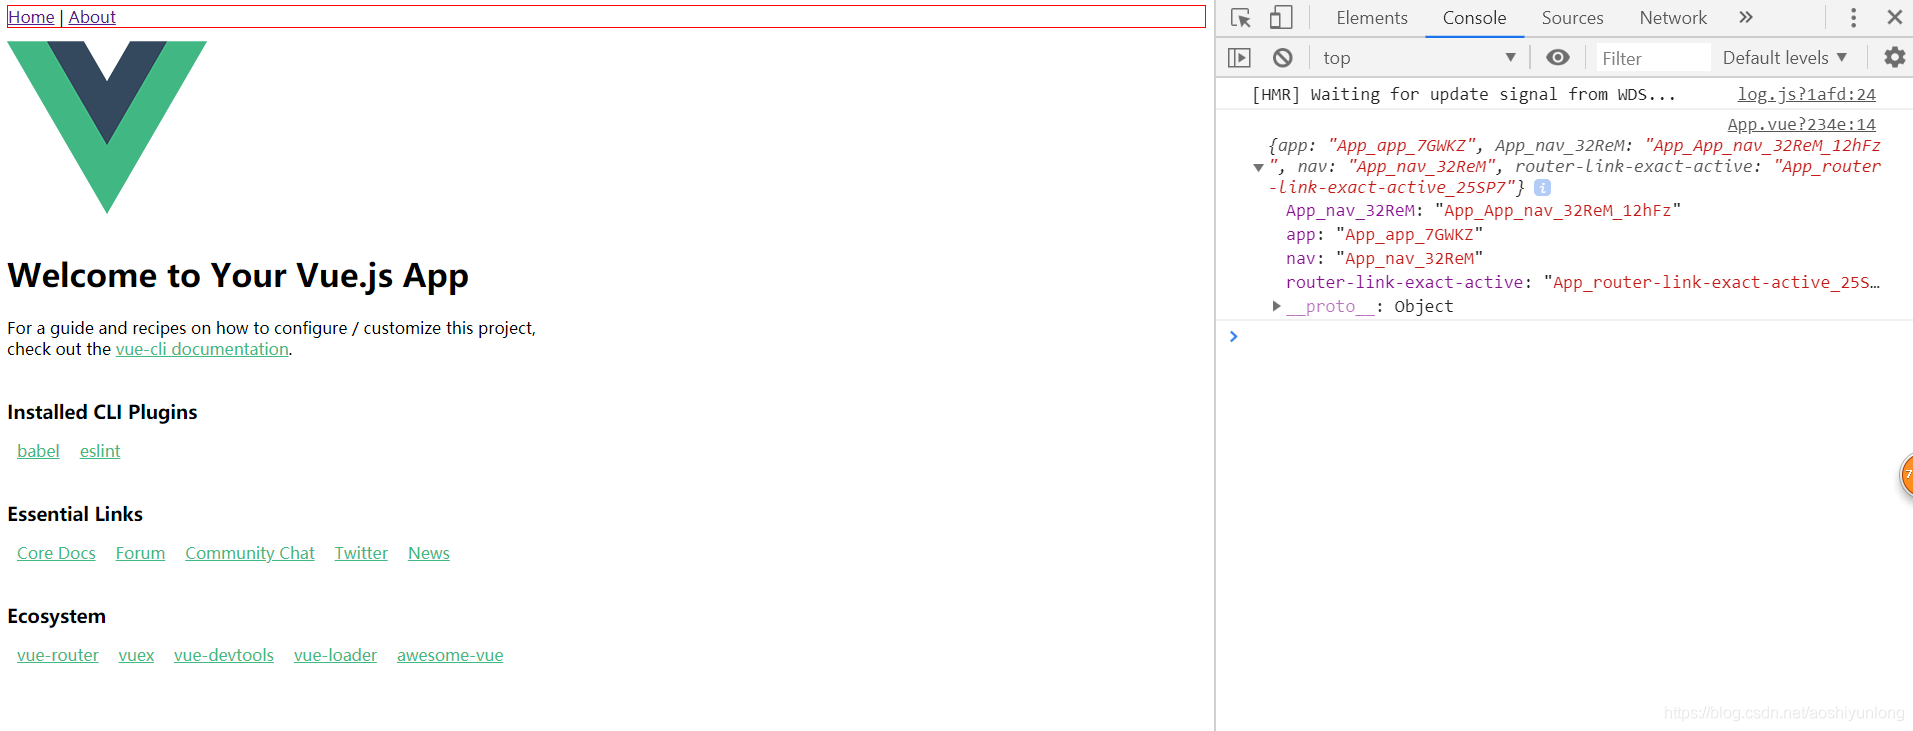1913x731 pixels.
Task: Open the Forum link
Action: 140,553
